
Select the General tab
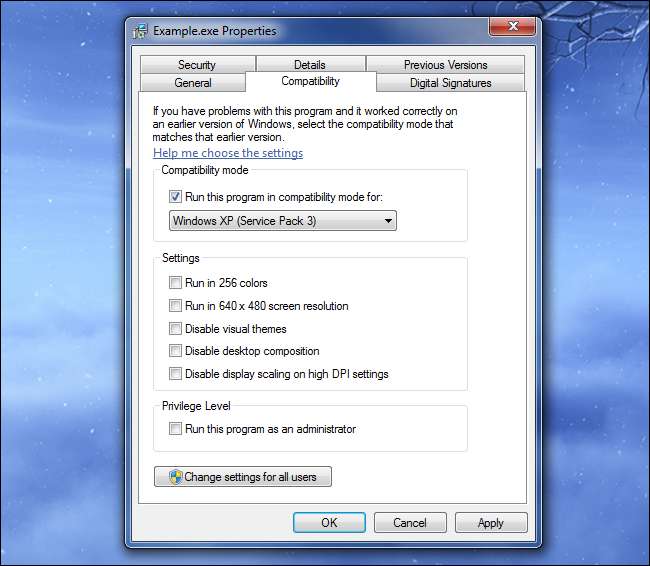[x=193, y=83]
